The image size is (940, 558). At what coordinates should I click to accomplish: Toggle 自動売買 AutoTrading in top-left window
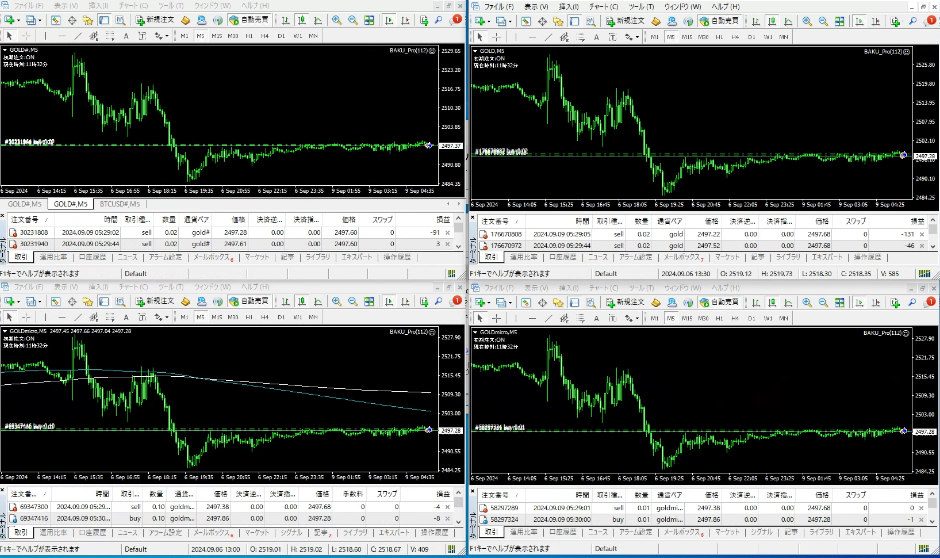coord(251,20)
